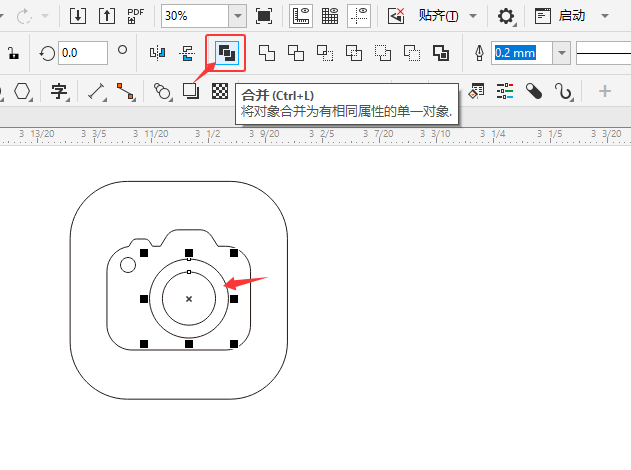The height and width of the screenshot is (470, 631).
Task: Click the plus quick-customize button
Action: (x=604, y=91)
